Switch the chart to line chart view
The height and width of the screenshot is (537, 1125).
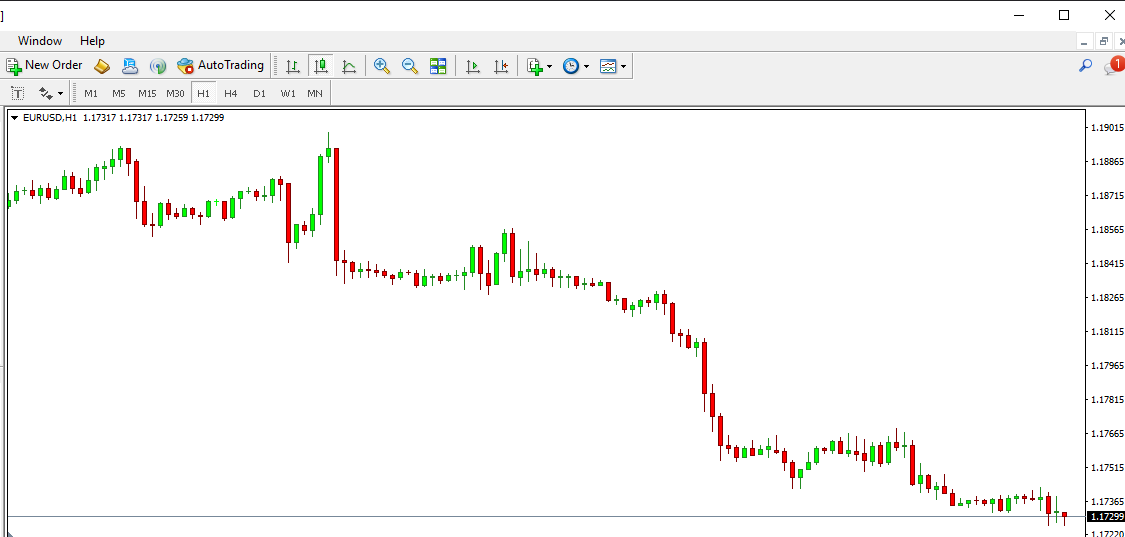(349, 66)
